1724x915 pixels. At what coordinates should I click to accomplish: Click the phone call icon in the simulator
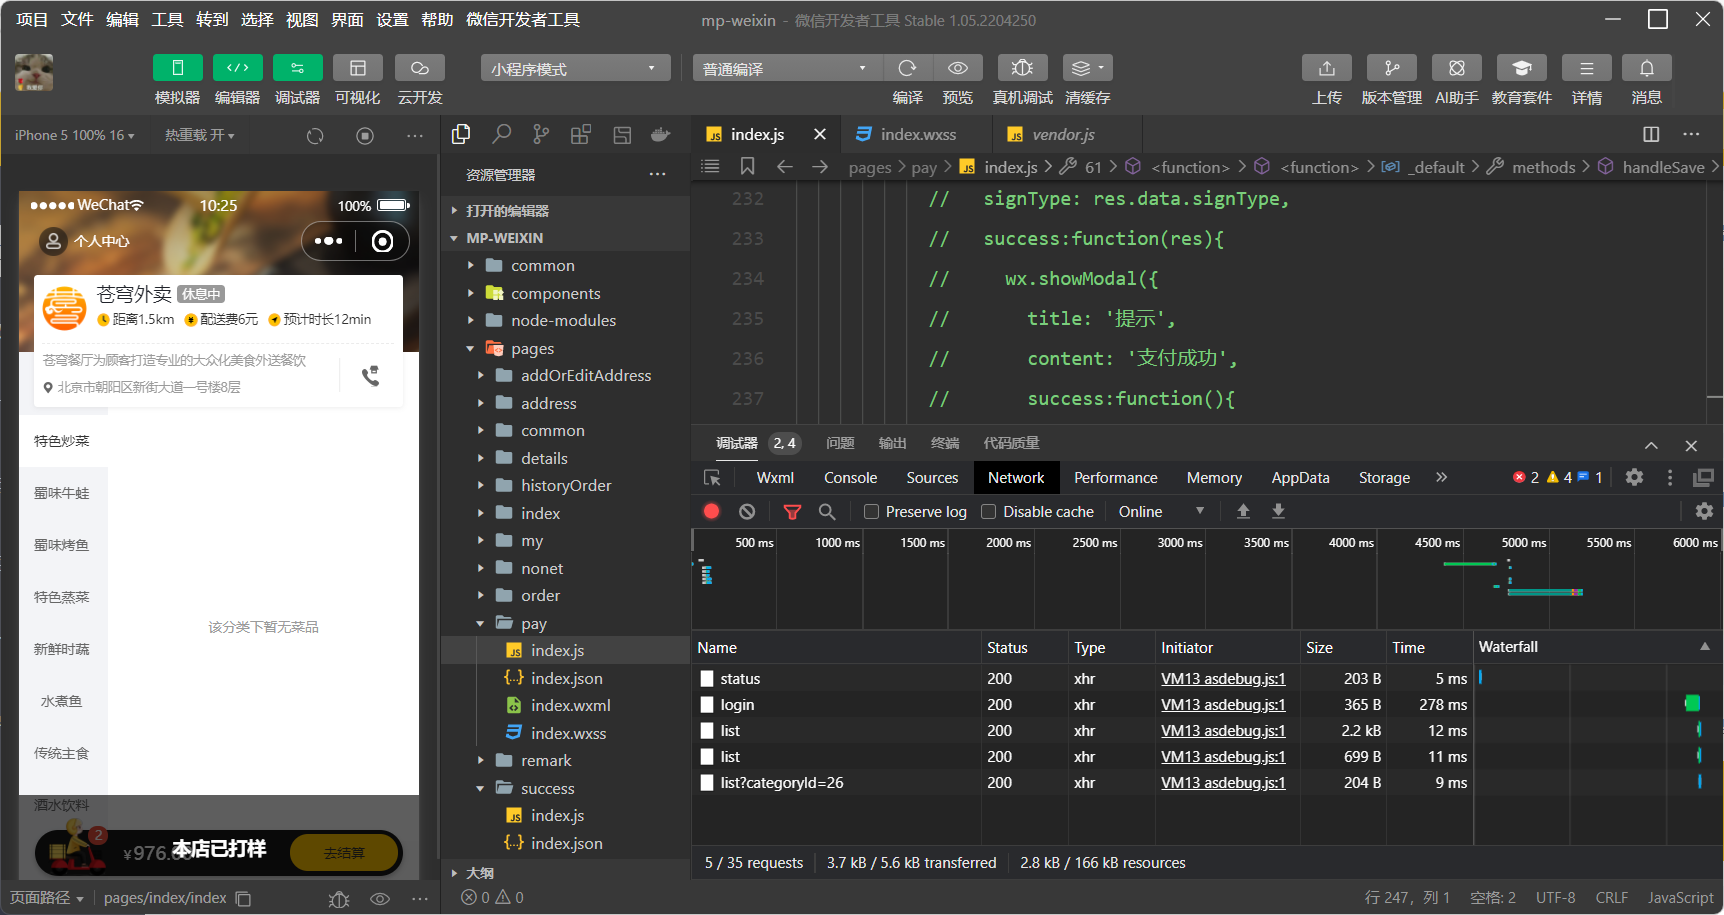click(370, 376)
